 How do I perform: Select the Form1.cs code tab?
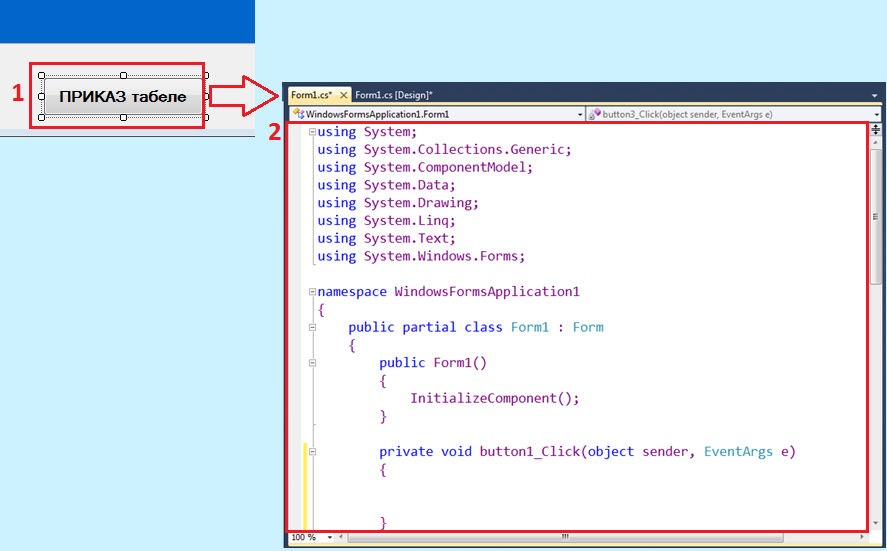point(310,95)
